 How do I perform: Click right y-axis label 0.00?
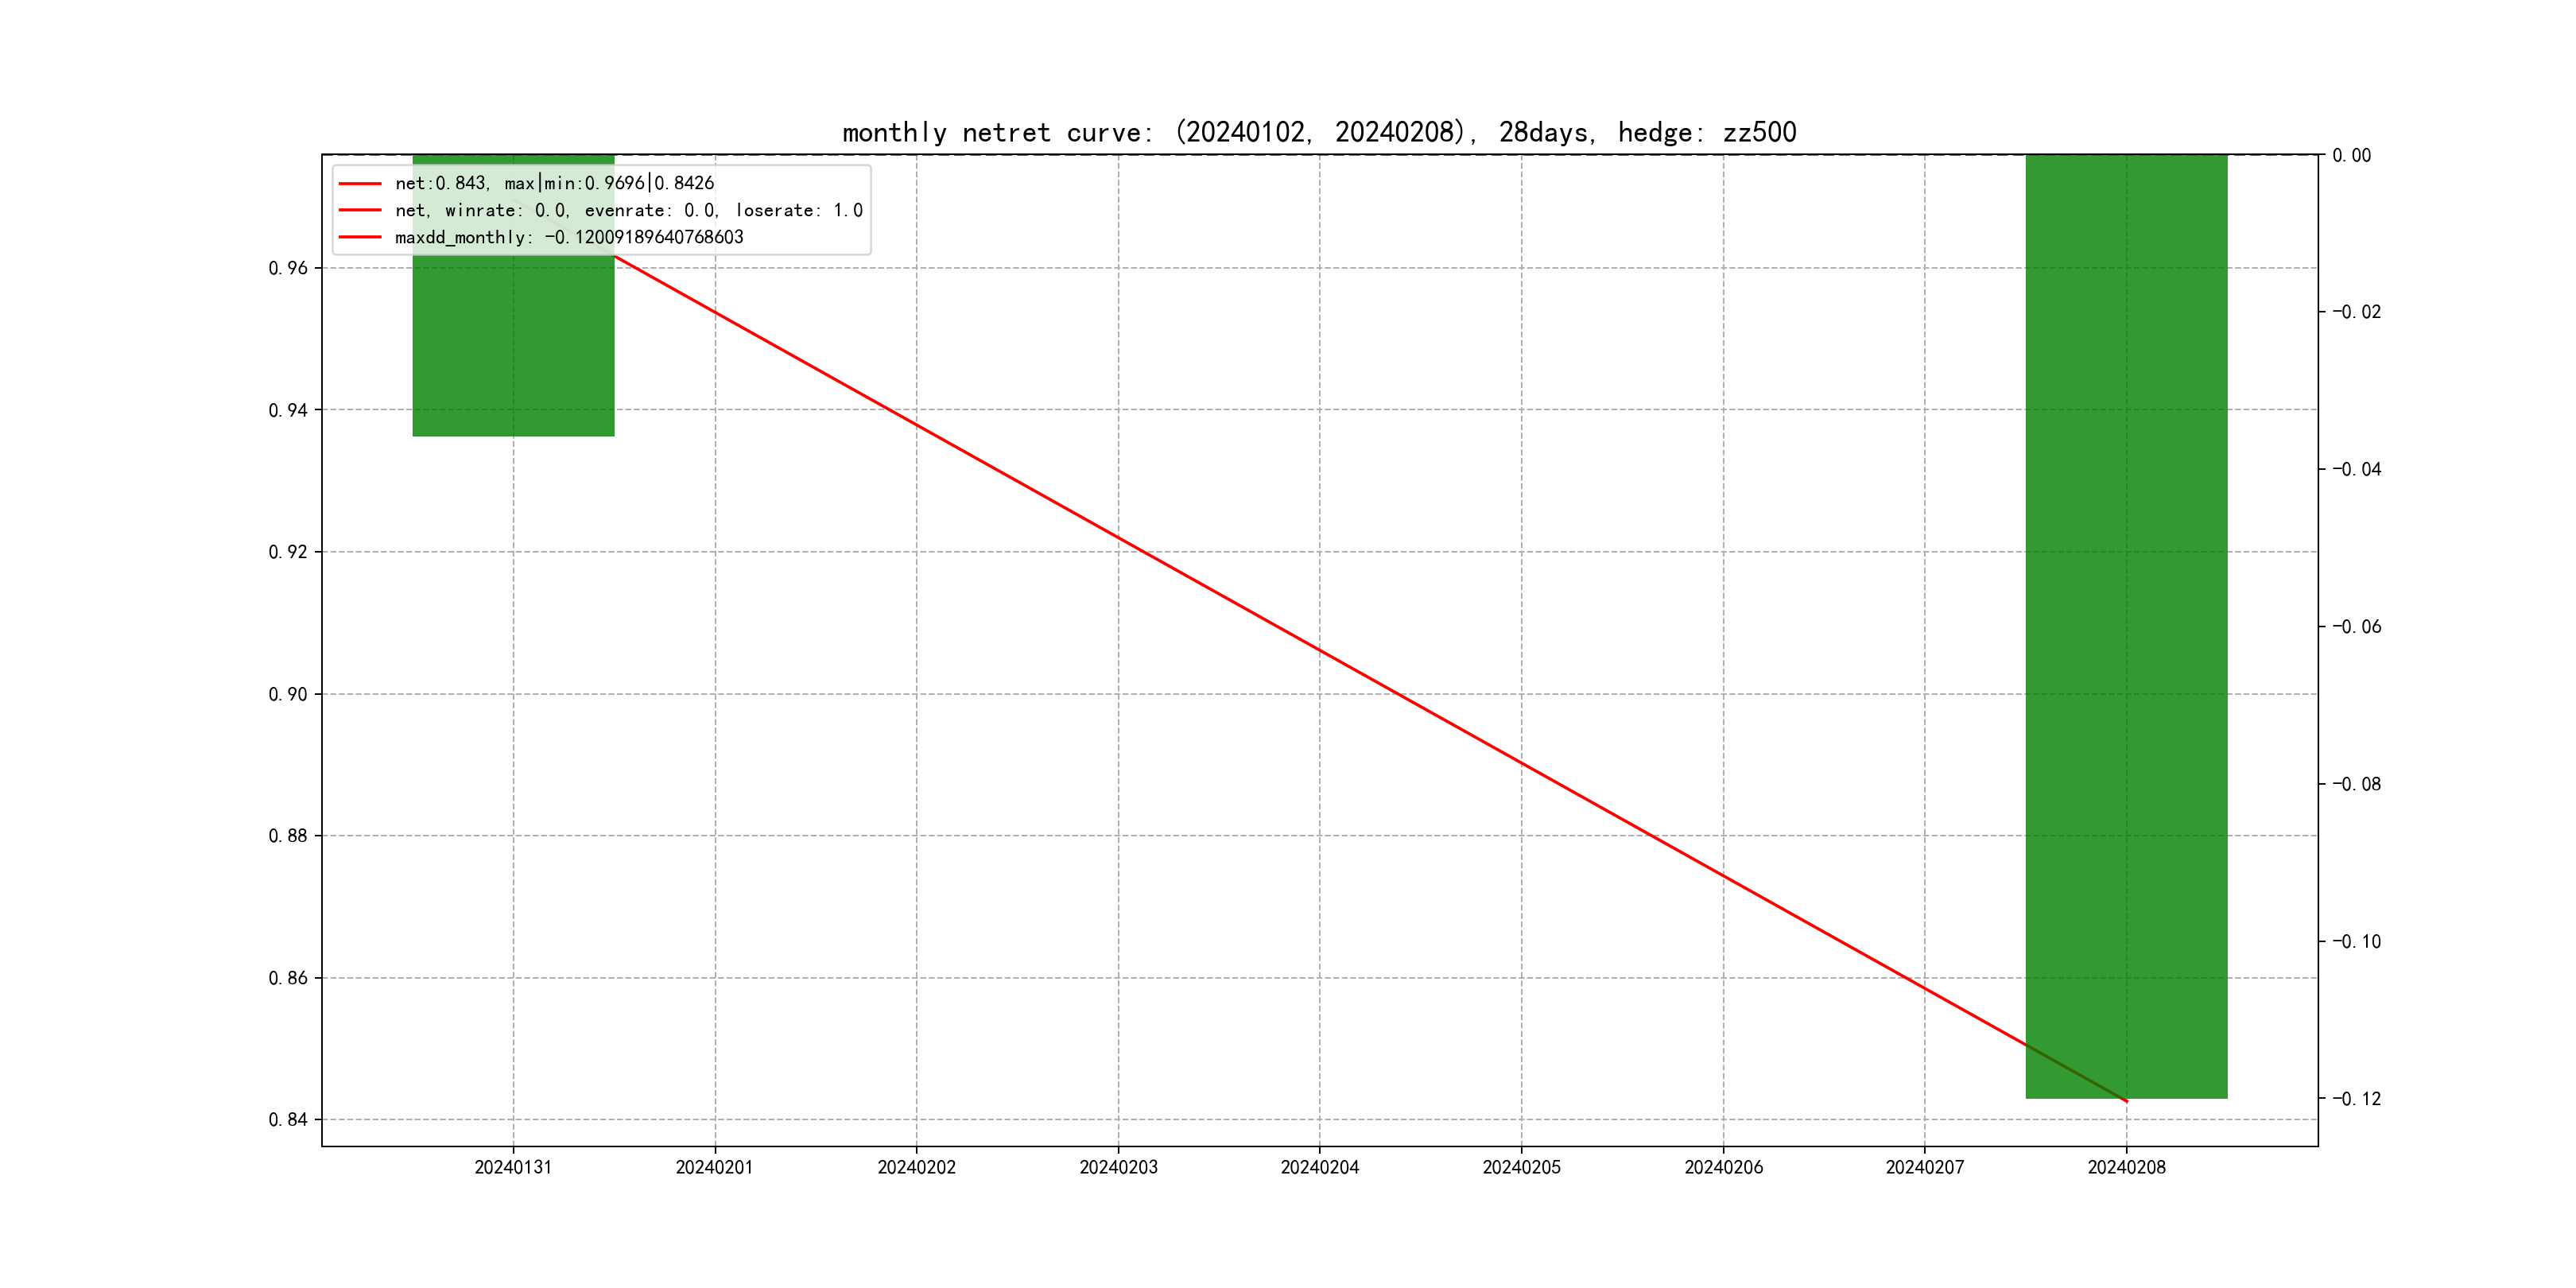pos(2352,155)
